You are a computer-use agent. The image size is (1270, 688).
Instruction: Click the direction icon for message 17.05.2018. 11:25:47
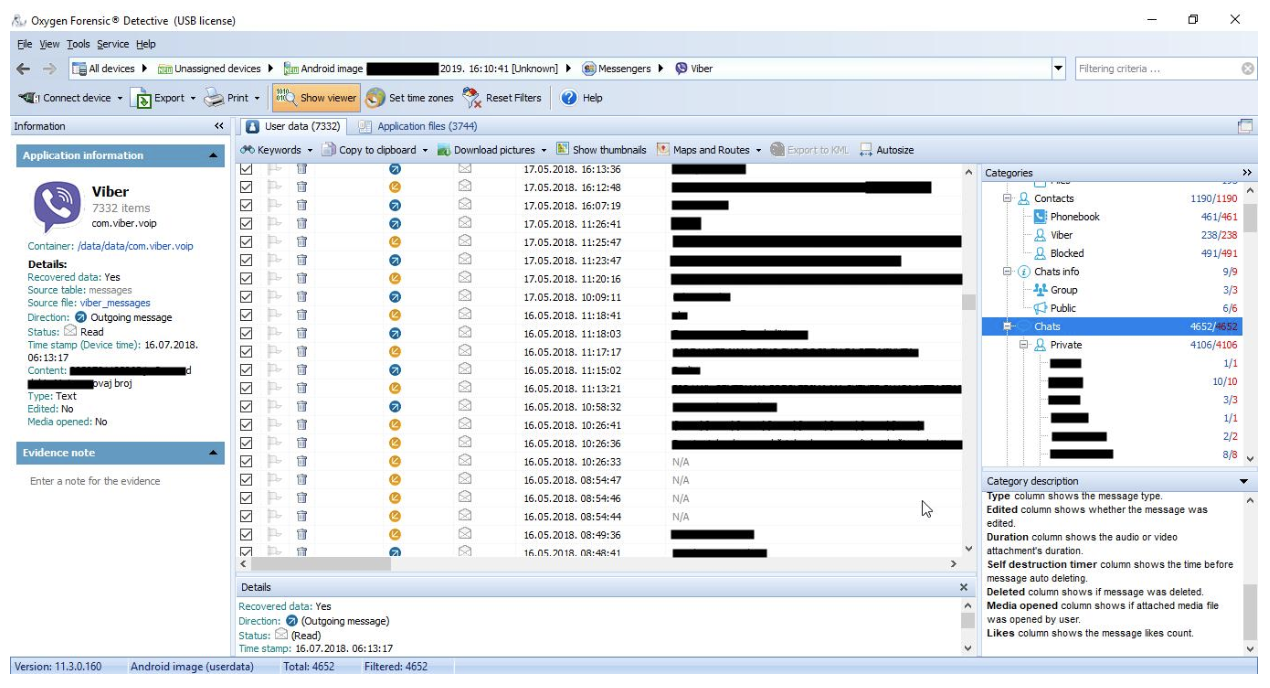click(x=394, y=242)
